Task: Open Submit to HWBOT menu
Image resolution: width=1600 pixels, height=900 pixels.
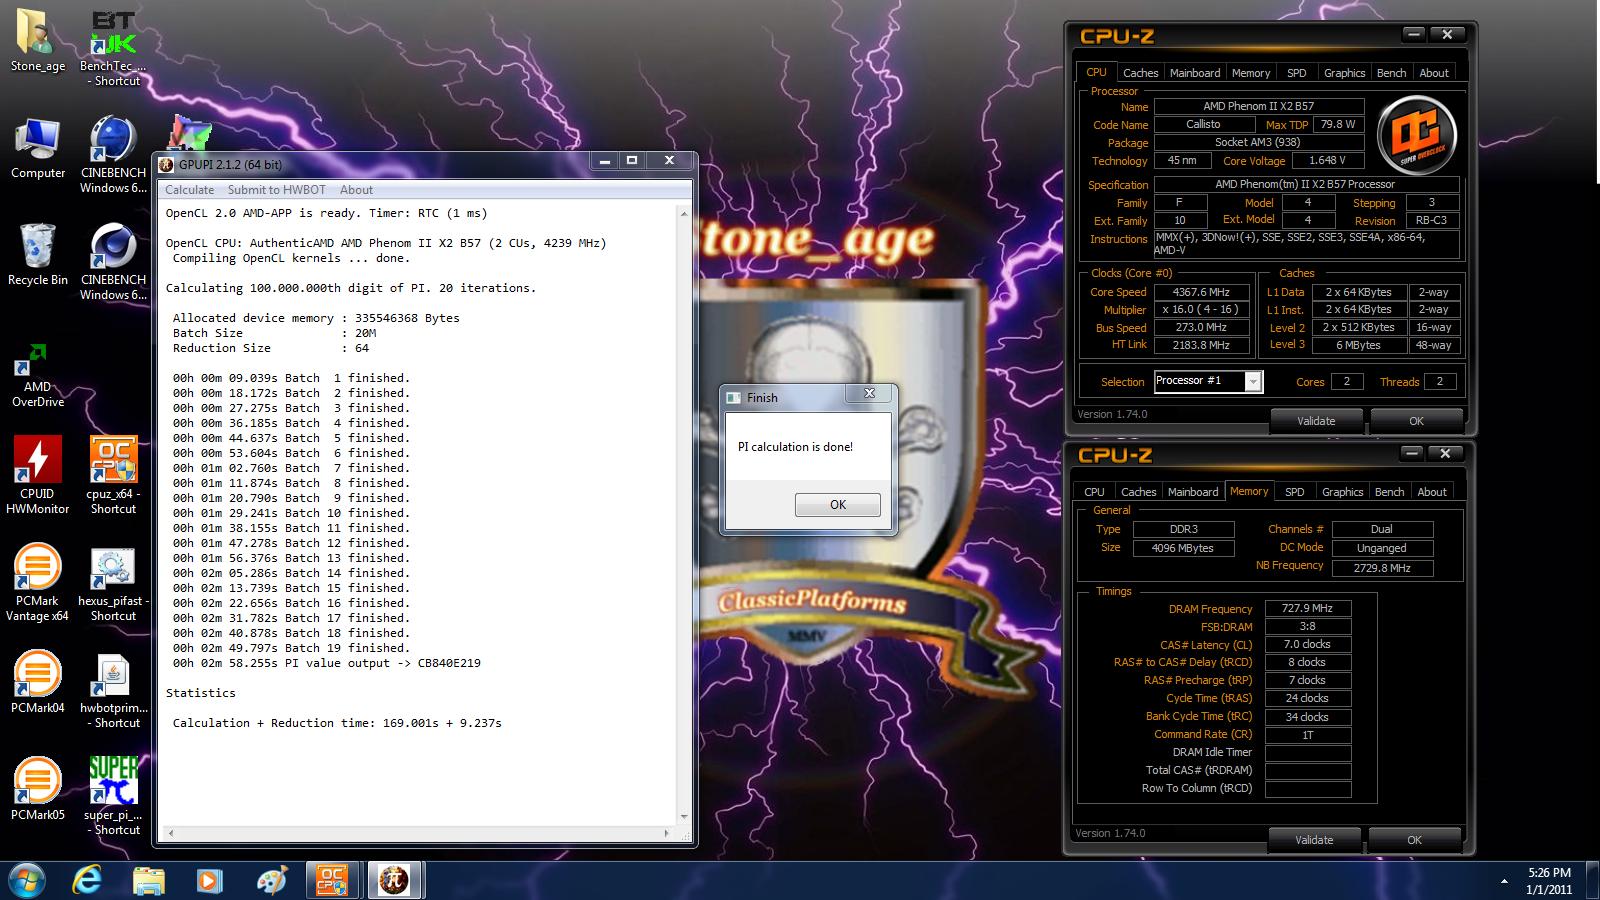Action: (276, 190)
